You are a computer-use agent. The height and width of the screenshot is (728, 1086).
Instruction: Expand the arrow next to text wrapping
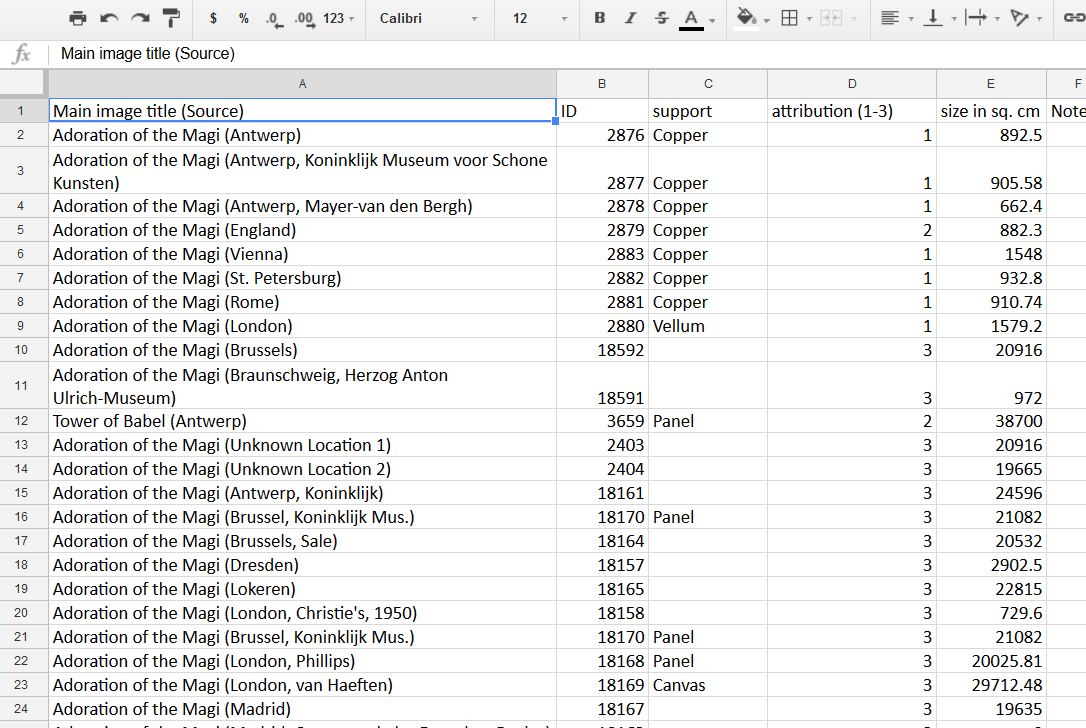997,19
